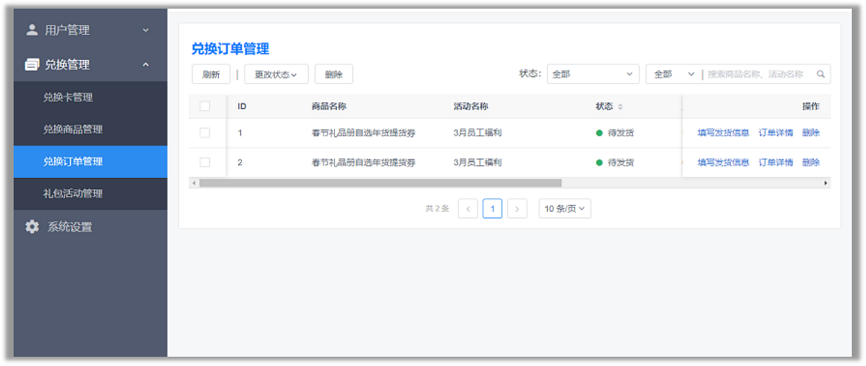866x366 pixels.
Task: Open the 10 条/页 page size dropdown
Action: 565,209
